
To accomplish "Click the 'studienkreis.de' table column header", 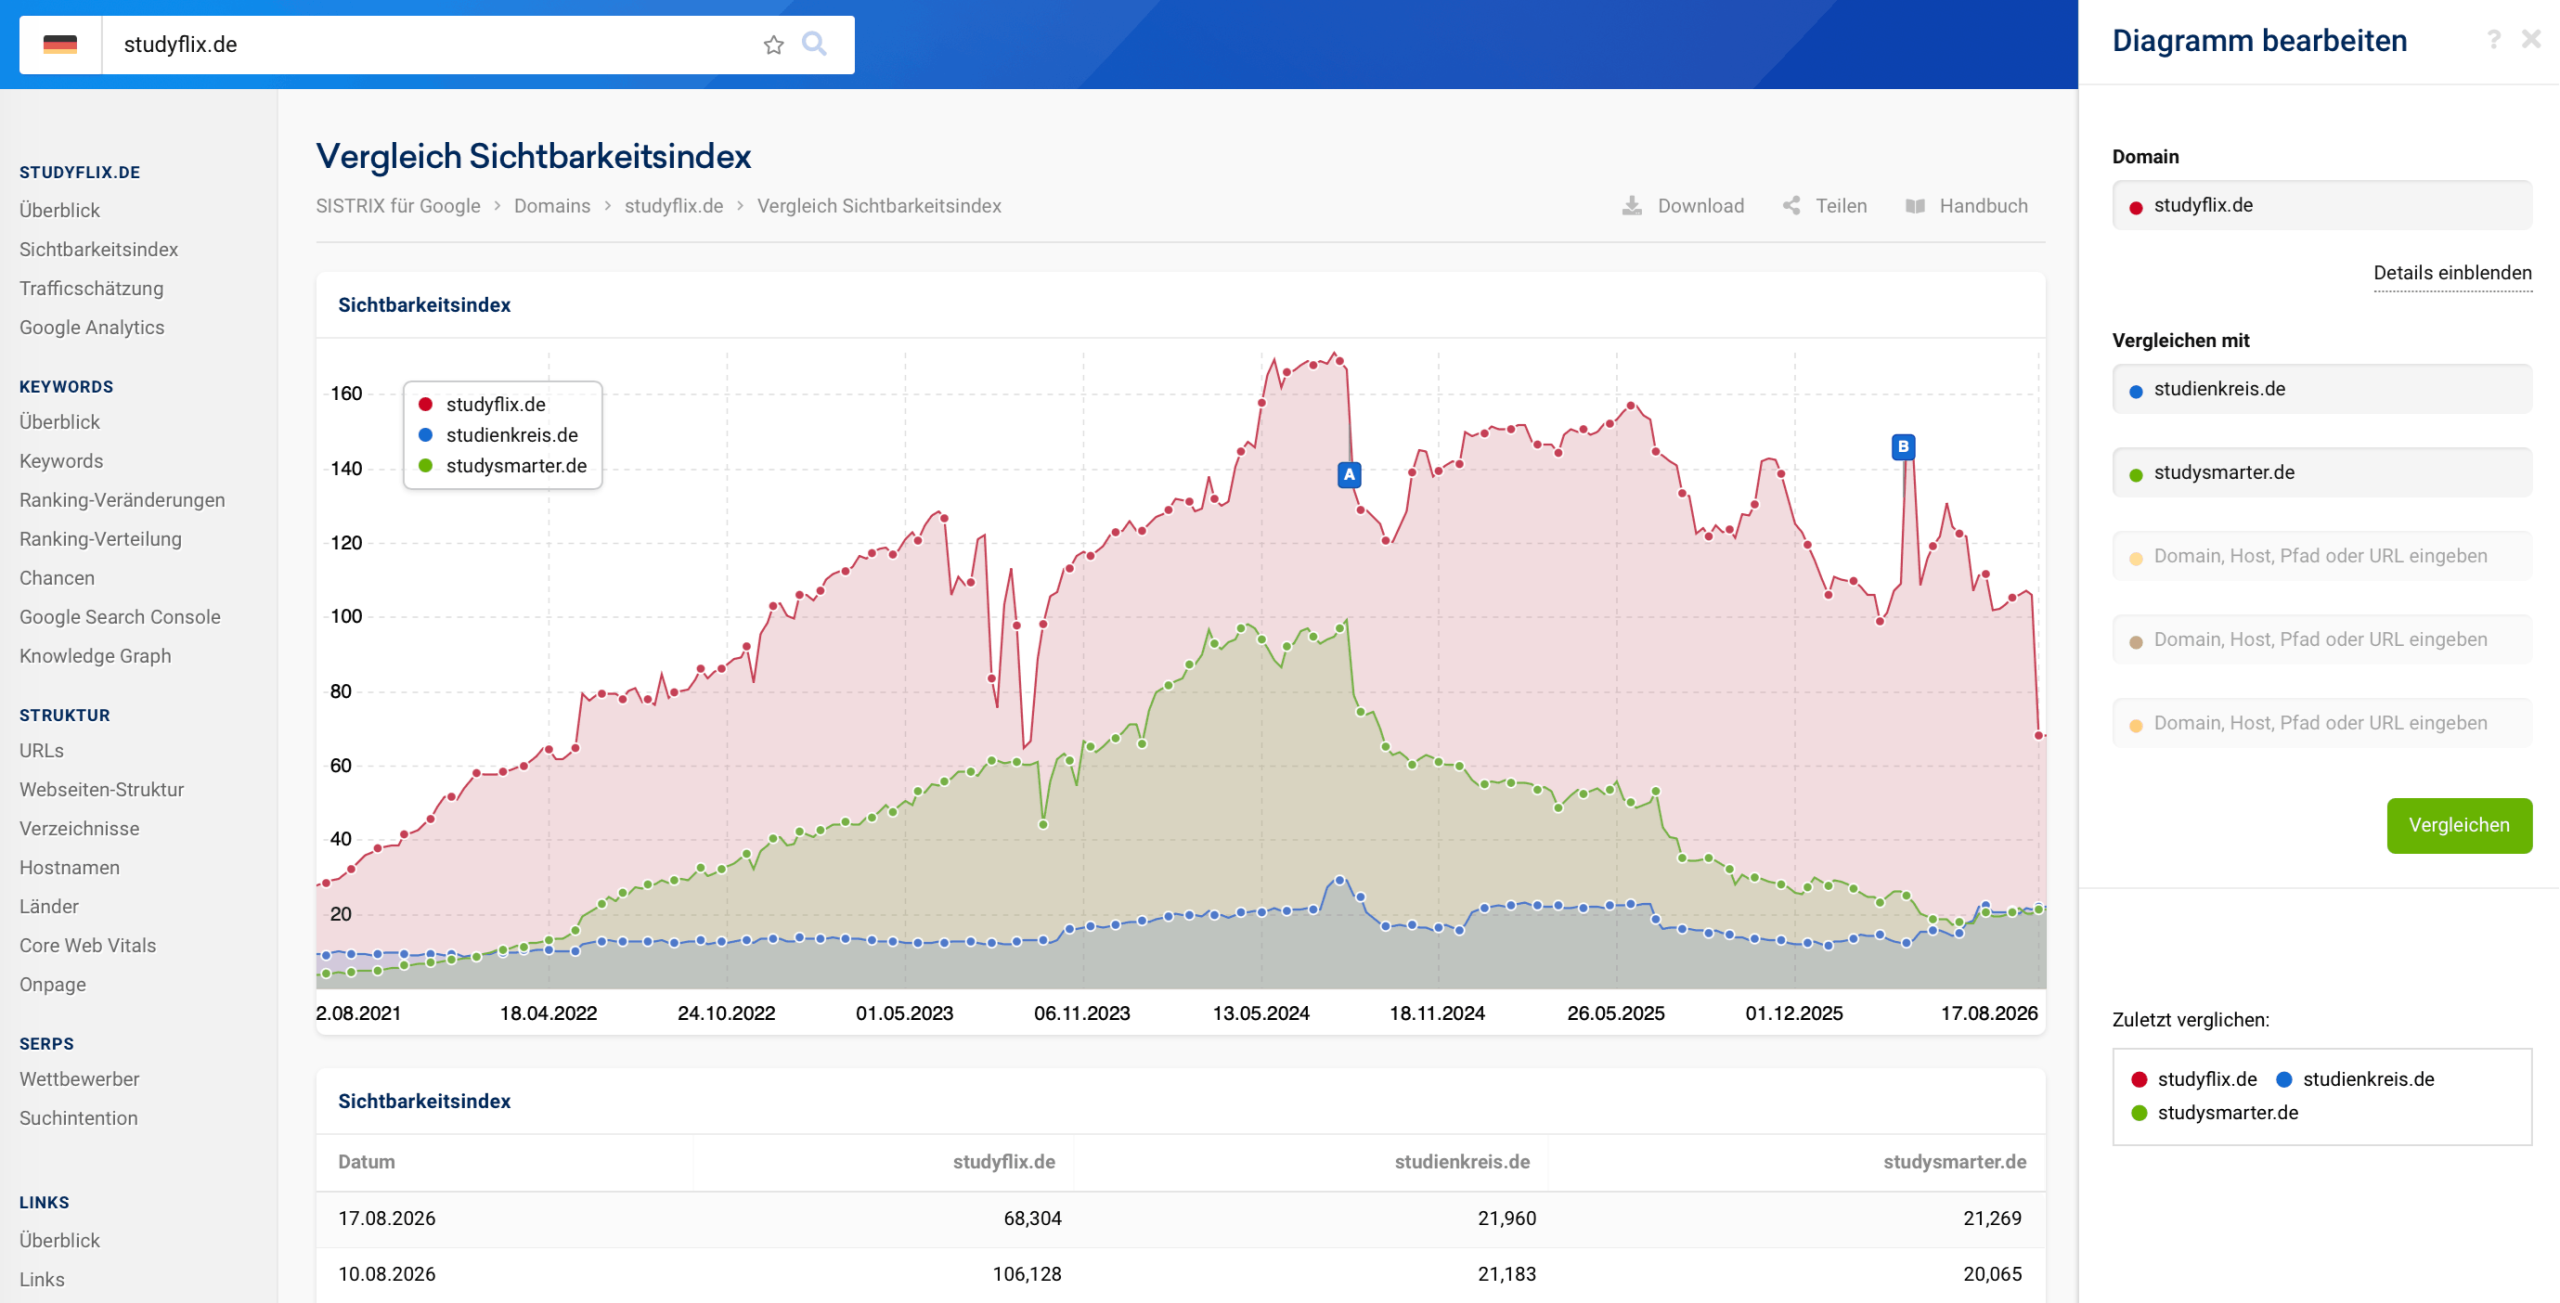I will pos(1462,1162).
